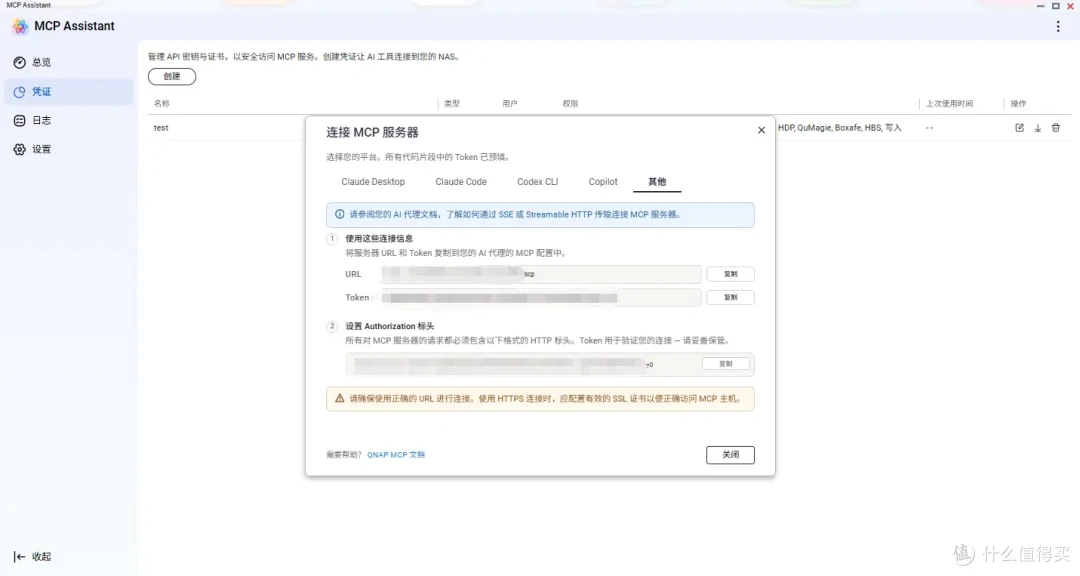This screenshot has height=576, width=1080.
Task: Switch to the Codex CLI tab
Action: [537, 182]
